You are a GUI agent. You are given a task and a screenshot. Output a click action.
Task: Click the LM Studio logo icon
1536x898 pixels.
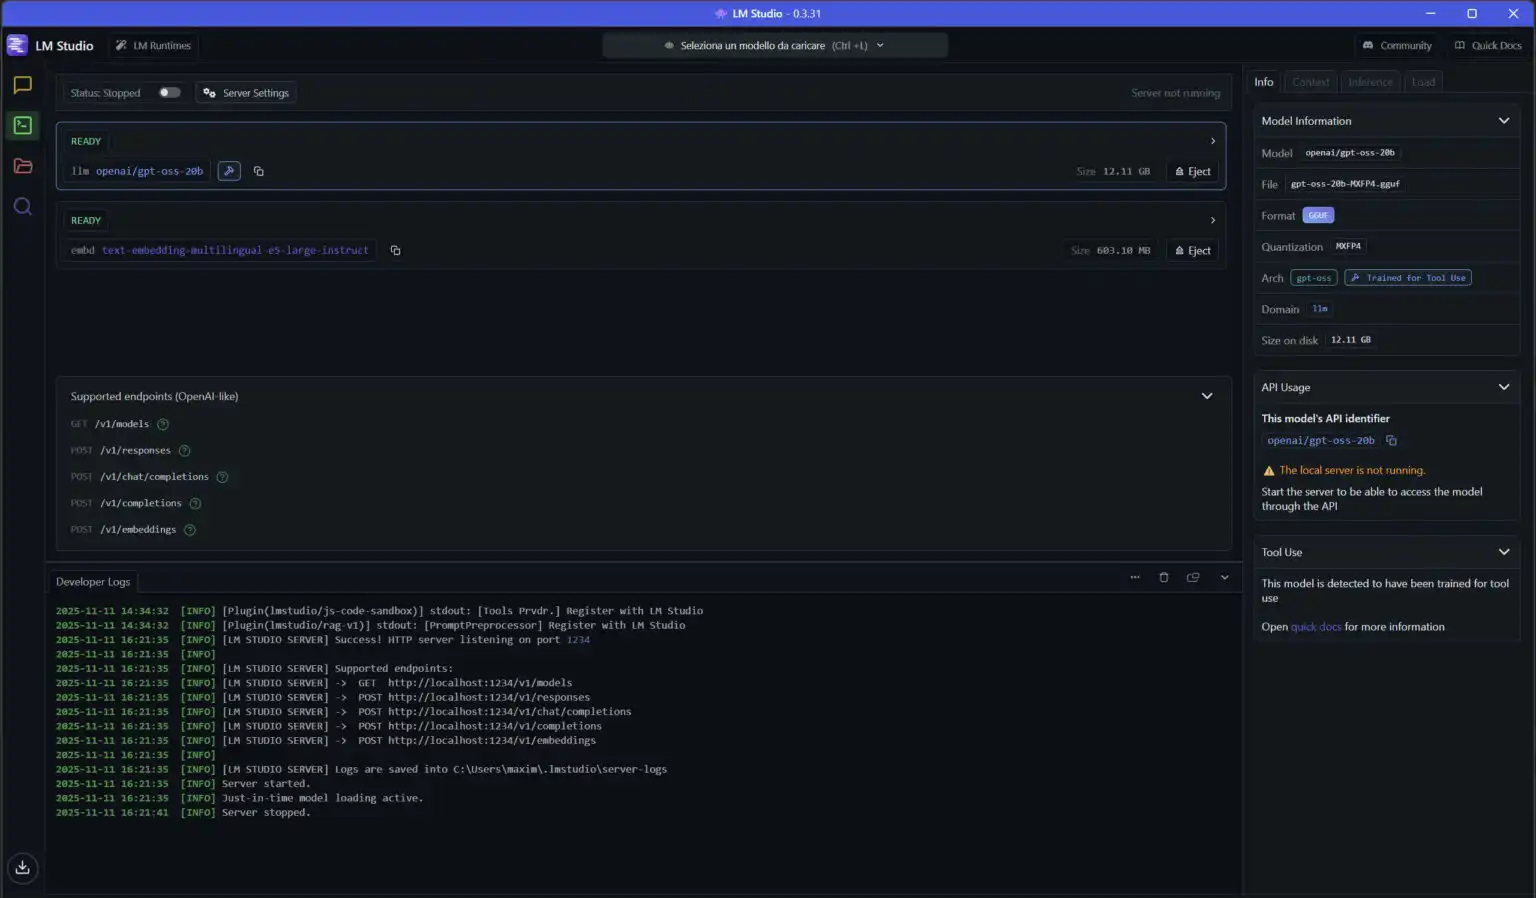(17, 45)
